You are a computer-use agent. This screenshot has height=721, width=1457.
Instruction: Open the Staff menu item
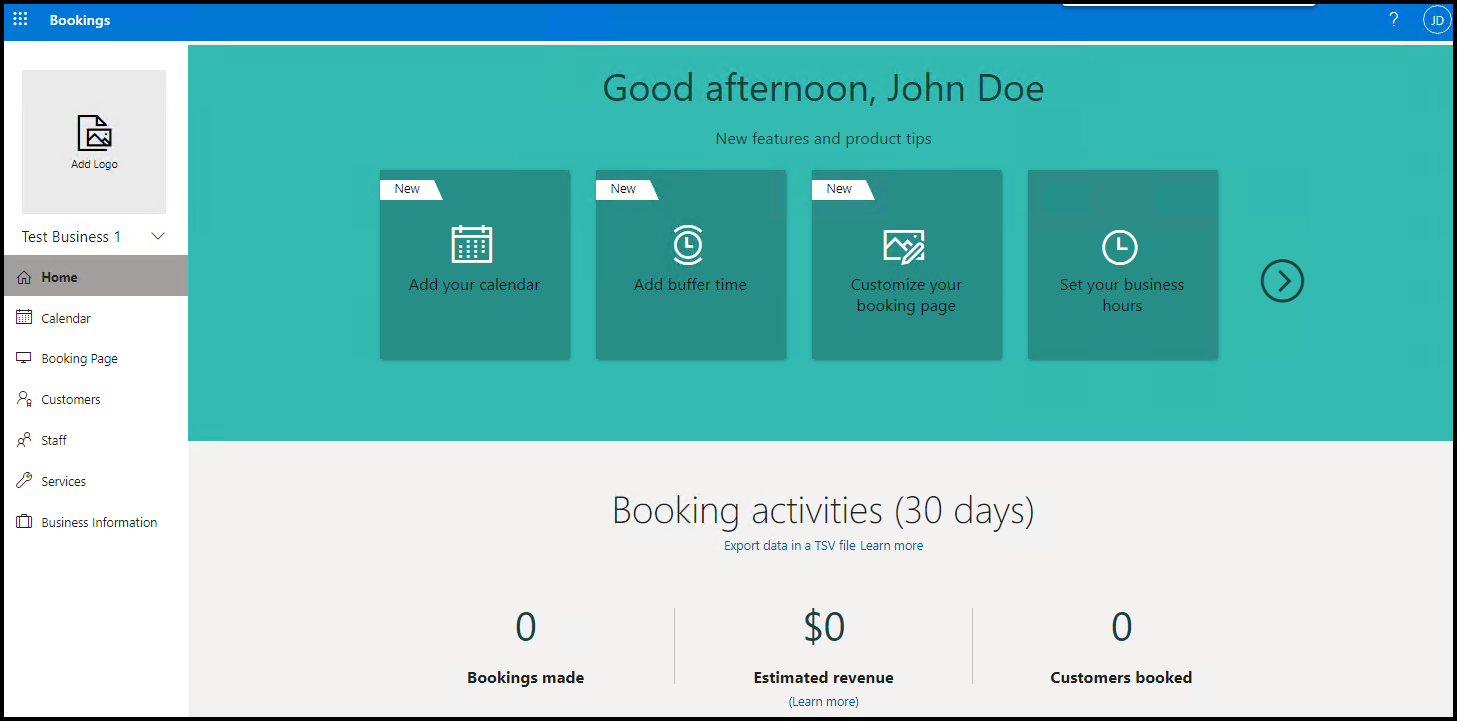96,440
